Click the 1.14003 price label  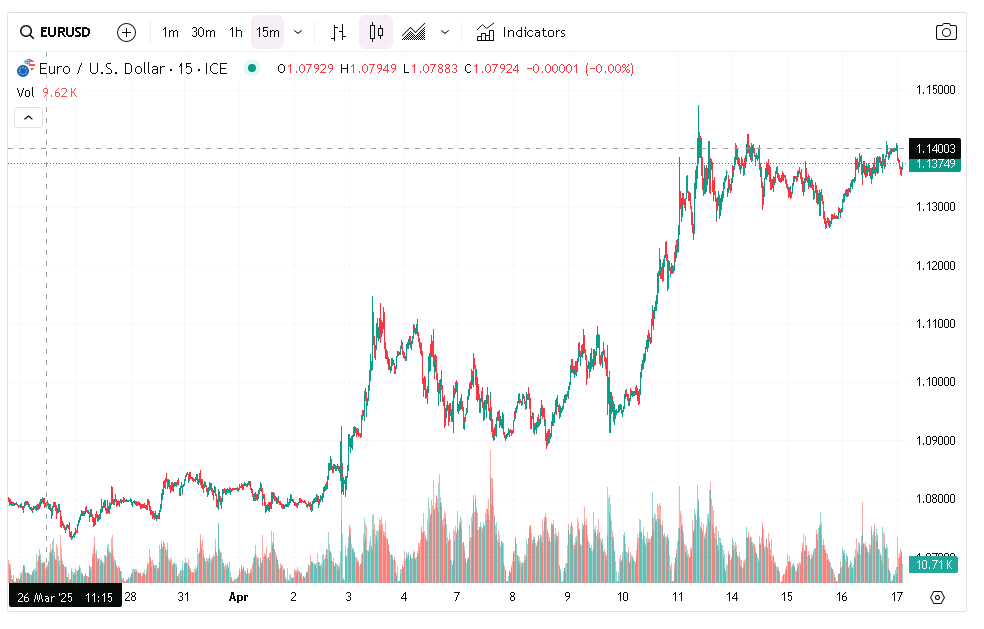[x=935, y=148]
